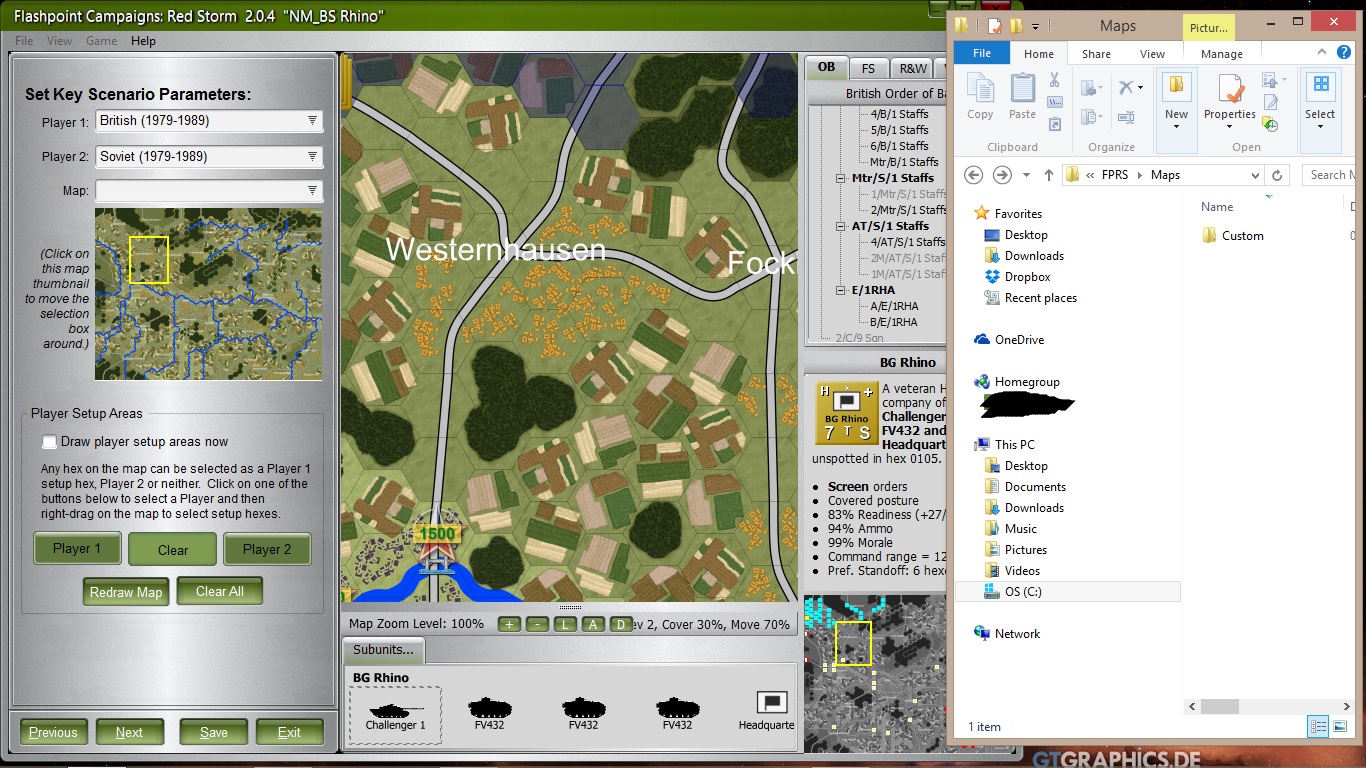Screen dimensions: 1366x768
Task: Switch Explorer to details view button
Action: [1318, 727]
